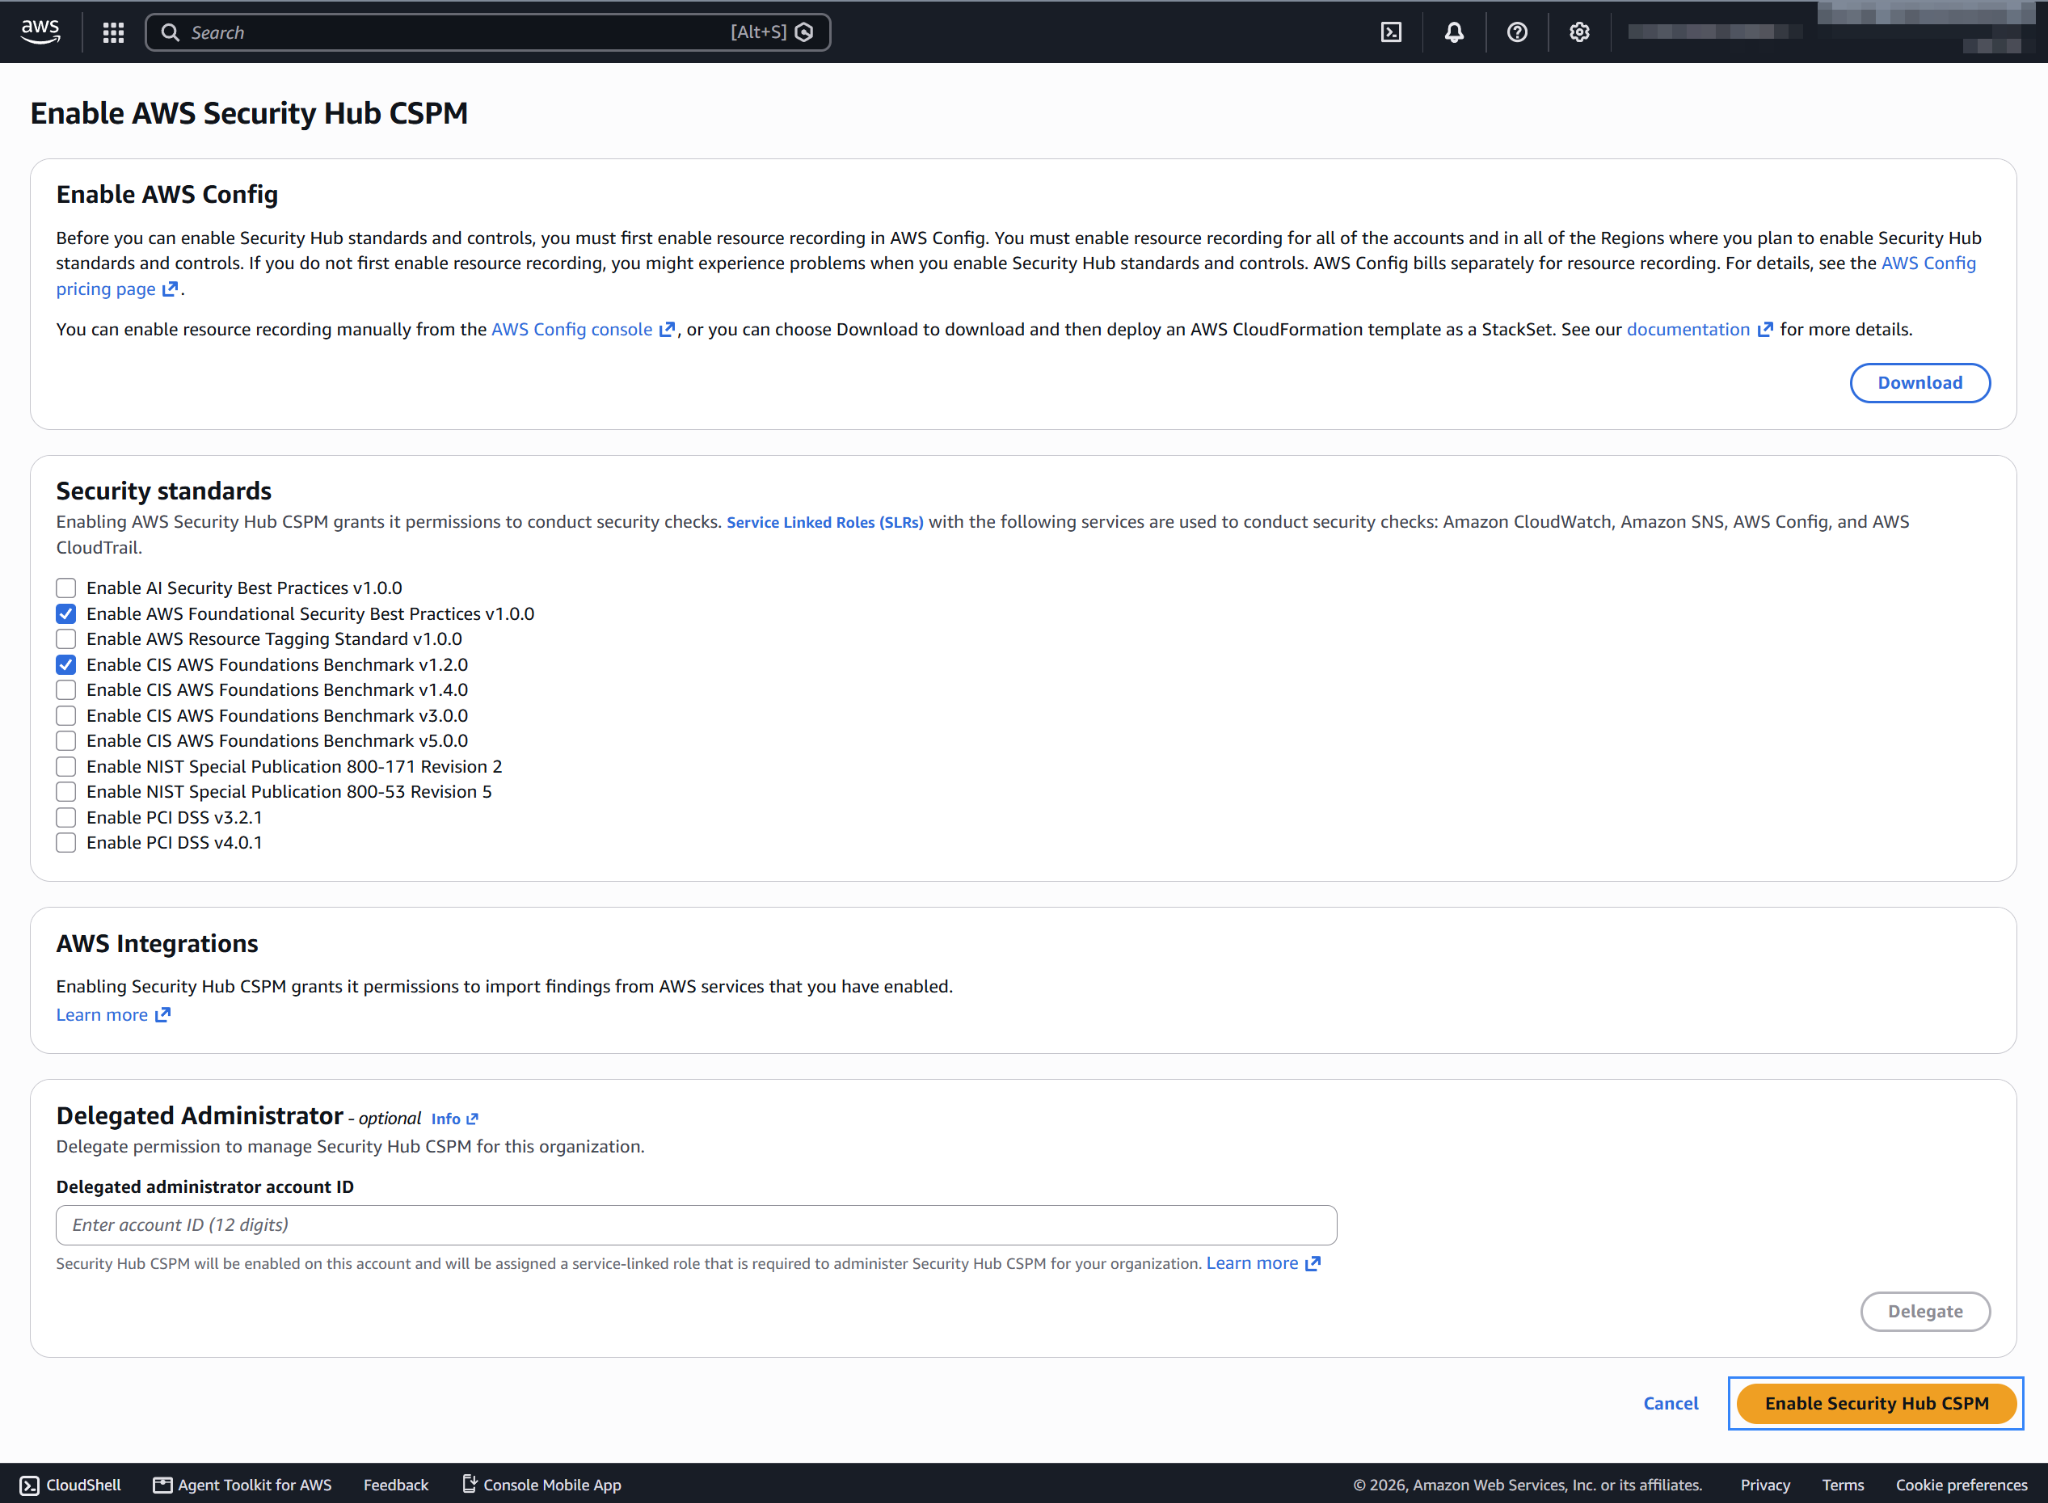Screen dimensions: 2048x1503
Task: Click the Download template button
Action: (x=1919, y=383)
